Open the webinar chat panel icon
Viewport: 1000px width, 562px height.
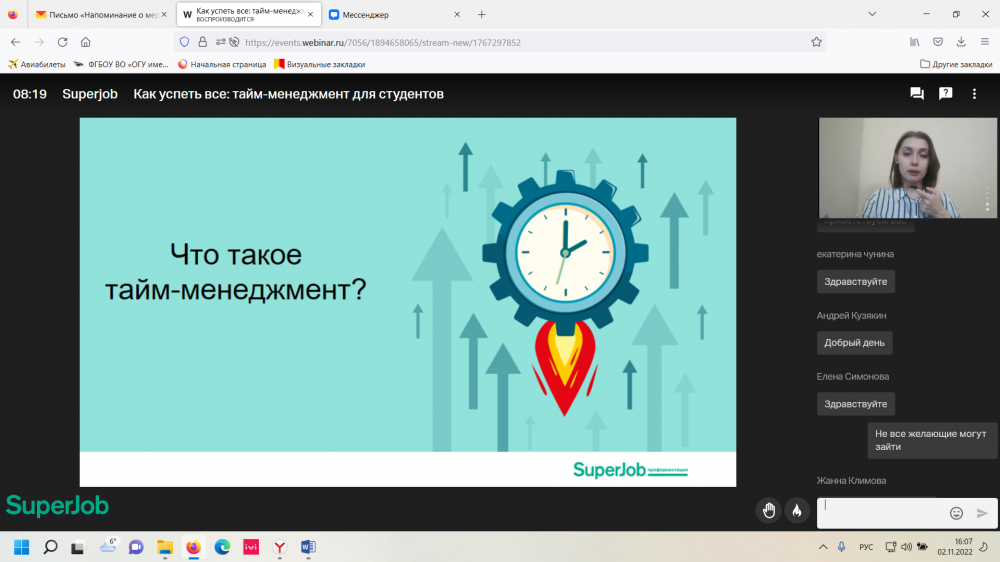coord(917,94)
